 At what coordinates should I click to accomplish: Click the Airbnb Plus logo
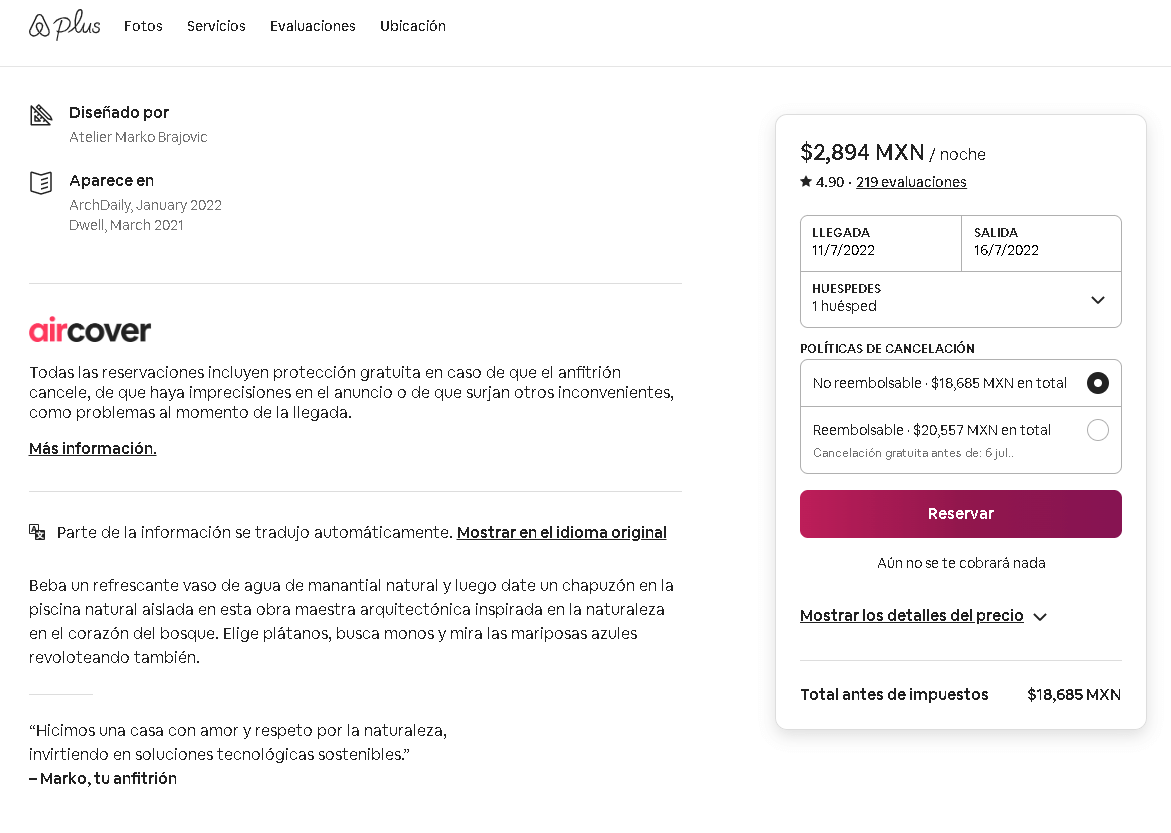click(65, 25)
